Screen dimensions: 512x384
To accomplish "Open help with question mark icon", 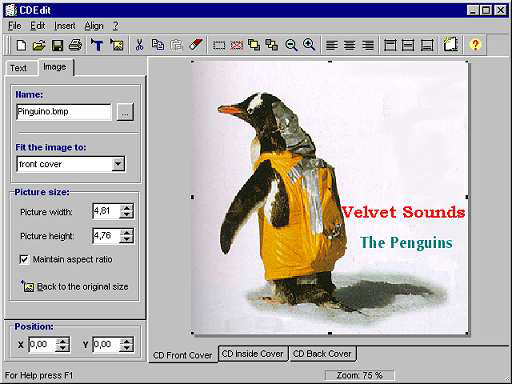I will 475,45.
